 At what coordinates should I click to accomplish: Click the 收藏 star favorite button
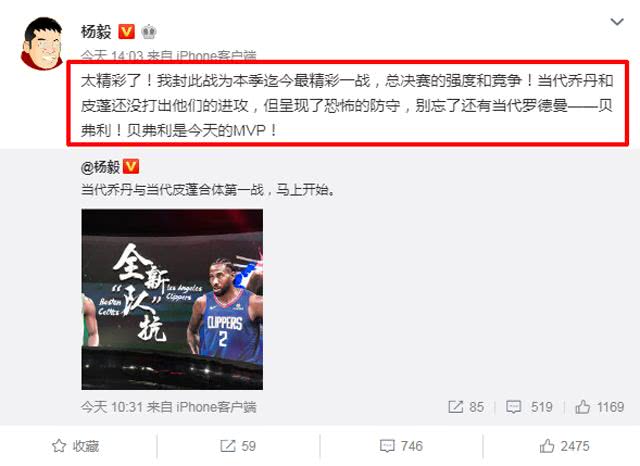pyautogui.click(x=76, y=446)
